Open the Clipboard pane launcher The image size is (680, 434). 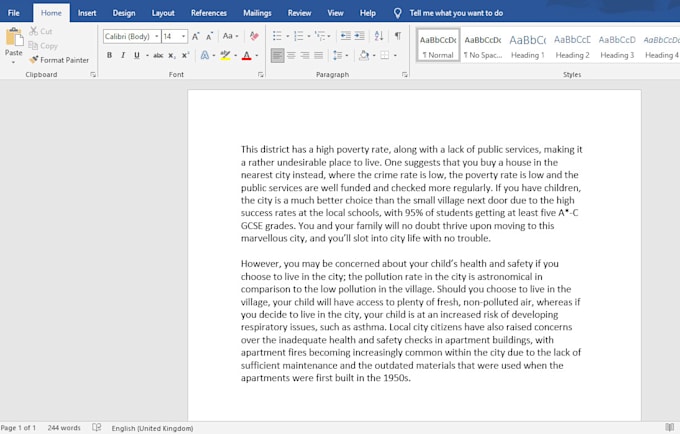tap(93, 75)
